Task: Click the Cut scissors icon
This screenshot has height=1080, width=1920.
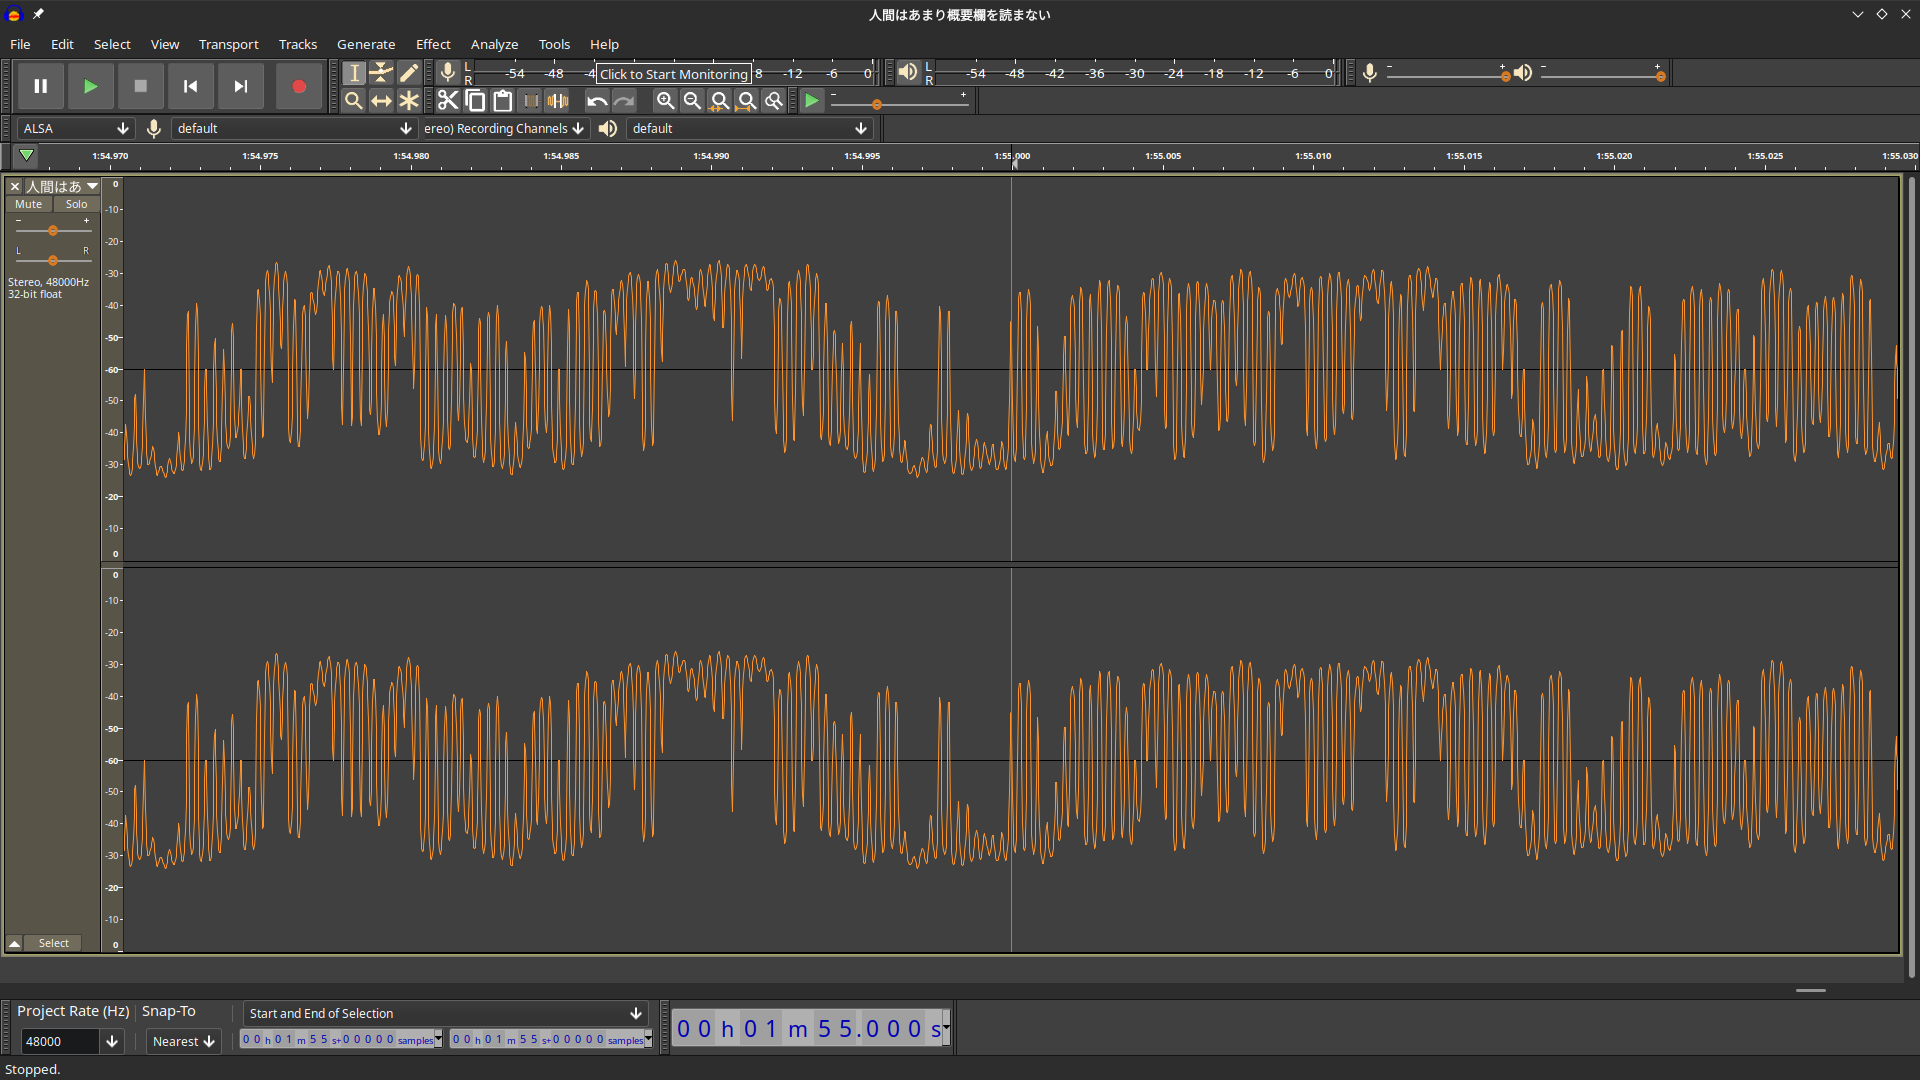Action: point(448,100)
